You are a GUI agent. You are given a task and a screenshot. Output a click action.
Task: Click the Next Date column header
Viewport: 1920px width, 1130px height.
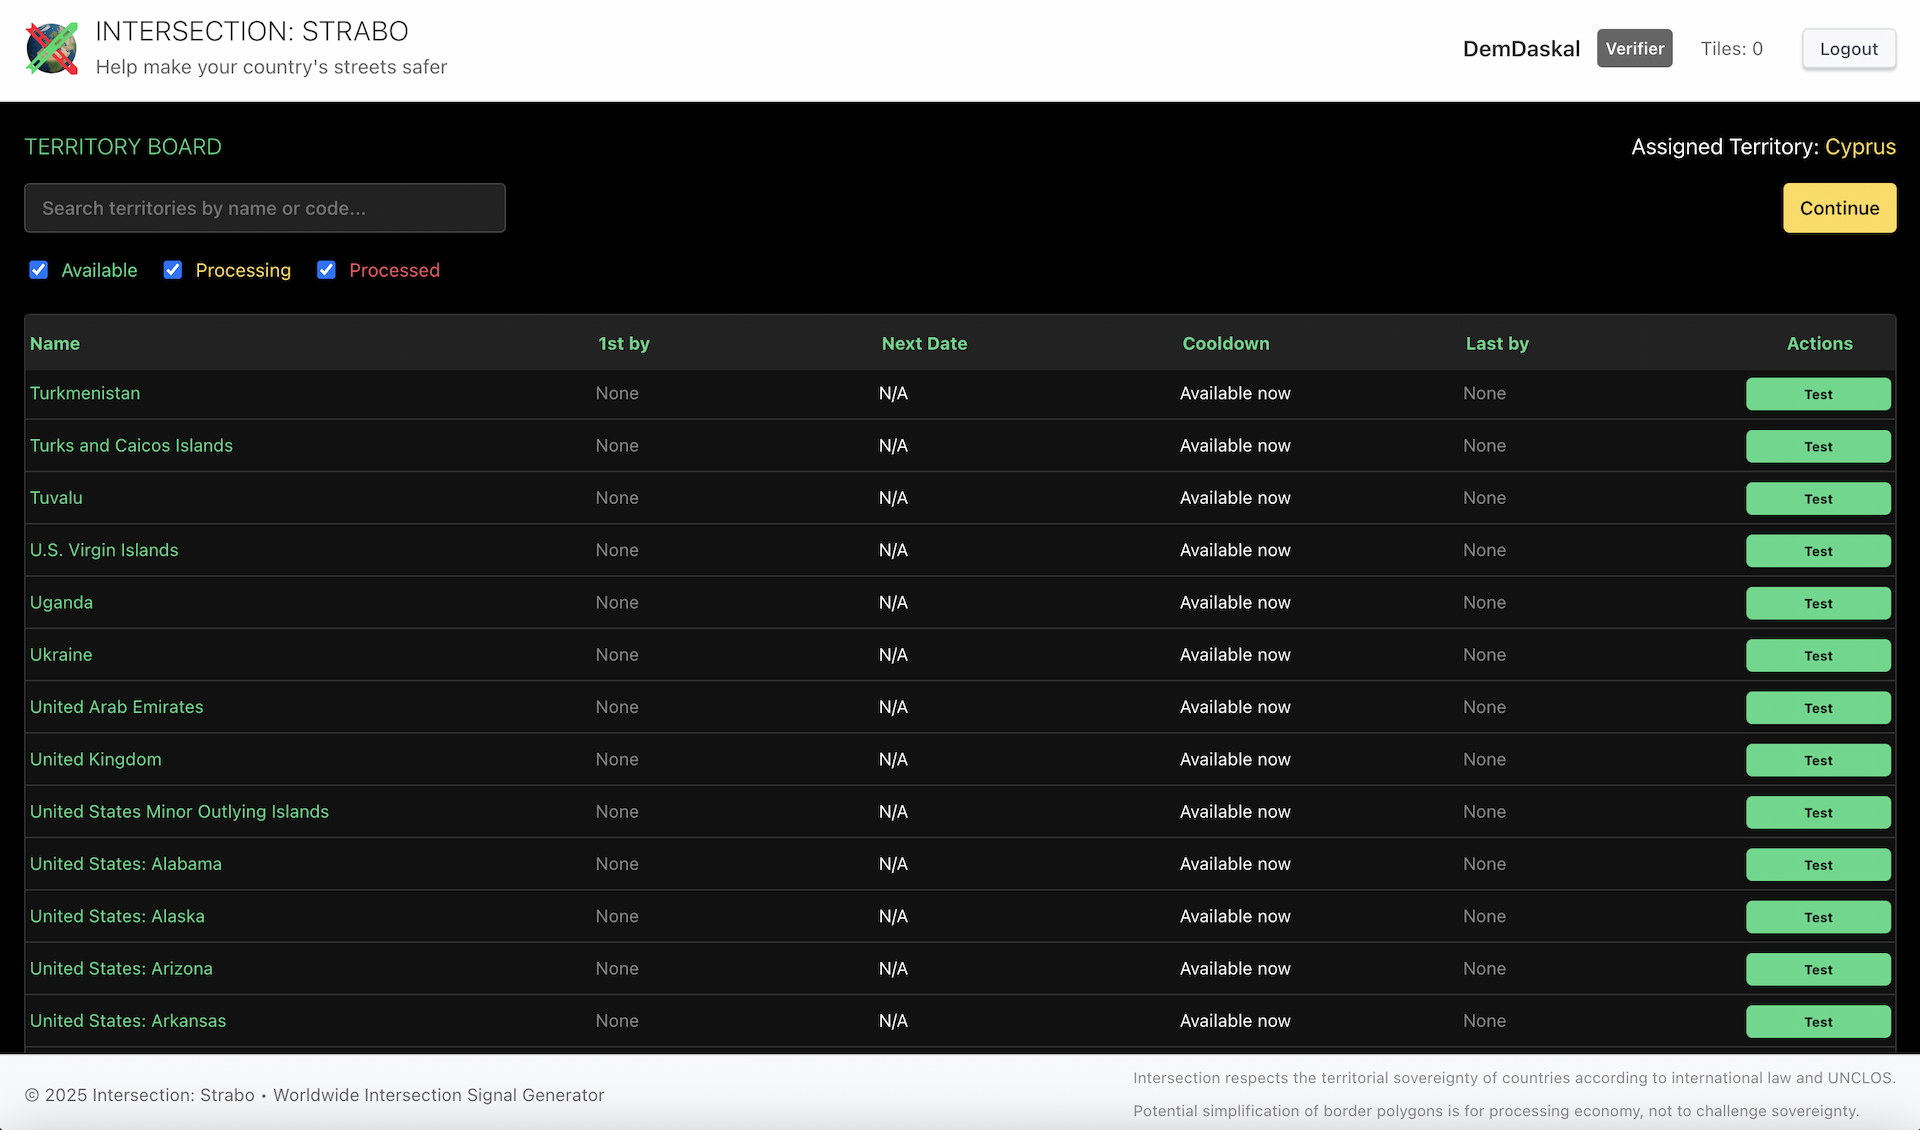(924, 343)
